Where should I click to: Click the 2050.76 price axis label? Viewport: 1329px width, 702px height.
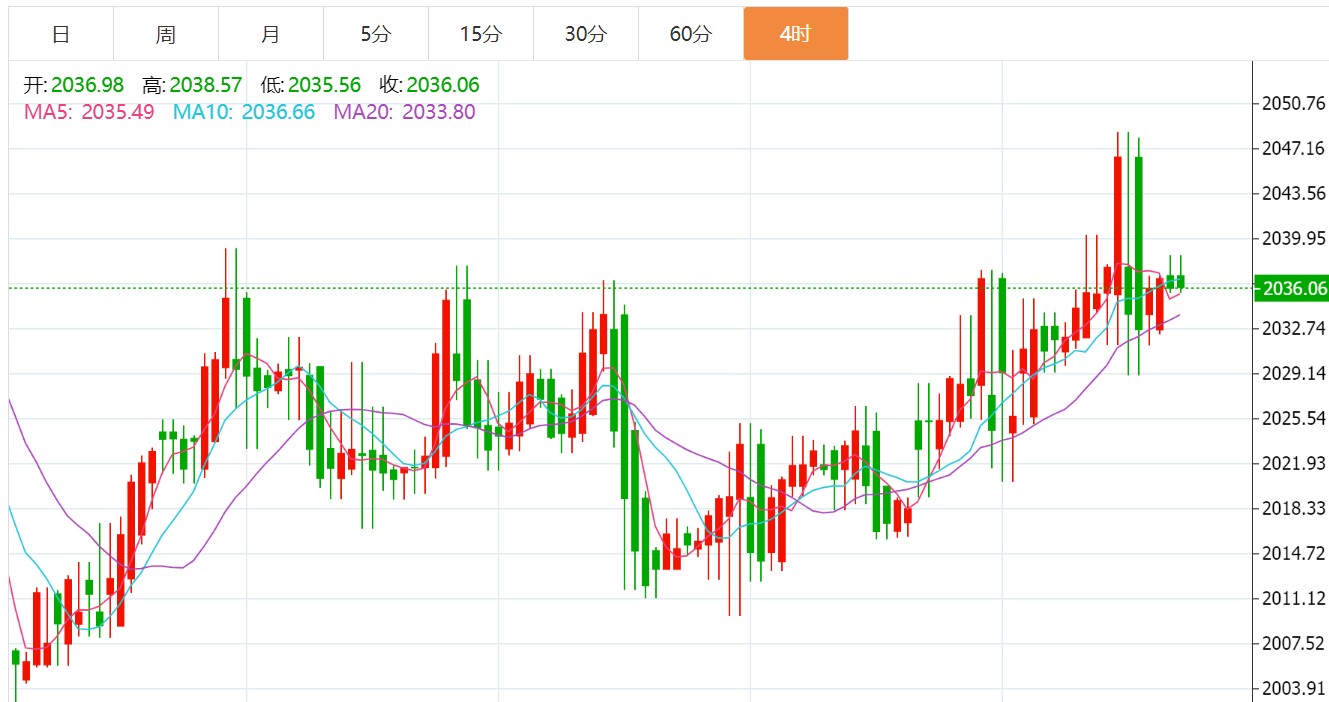(1294, 104)
